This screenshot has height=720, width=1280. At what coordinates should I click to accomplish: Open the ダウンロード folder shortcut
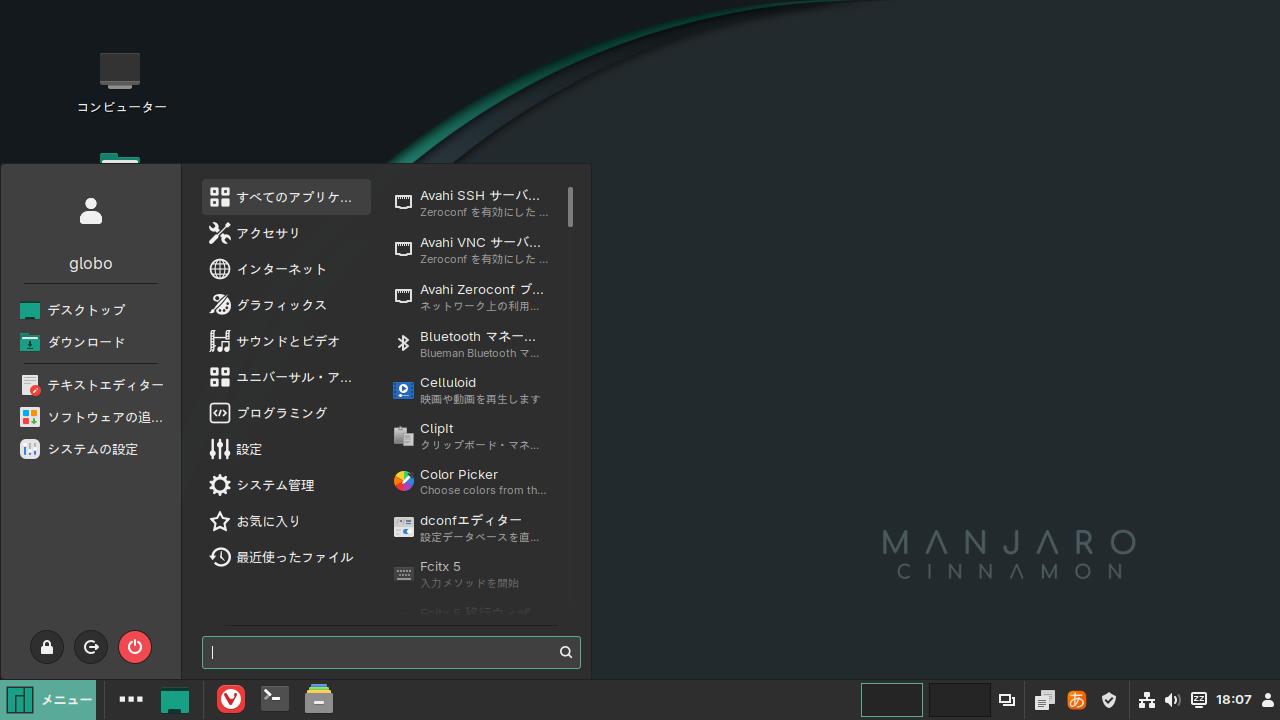point(86,342)
